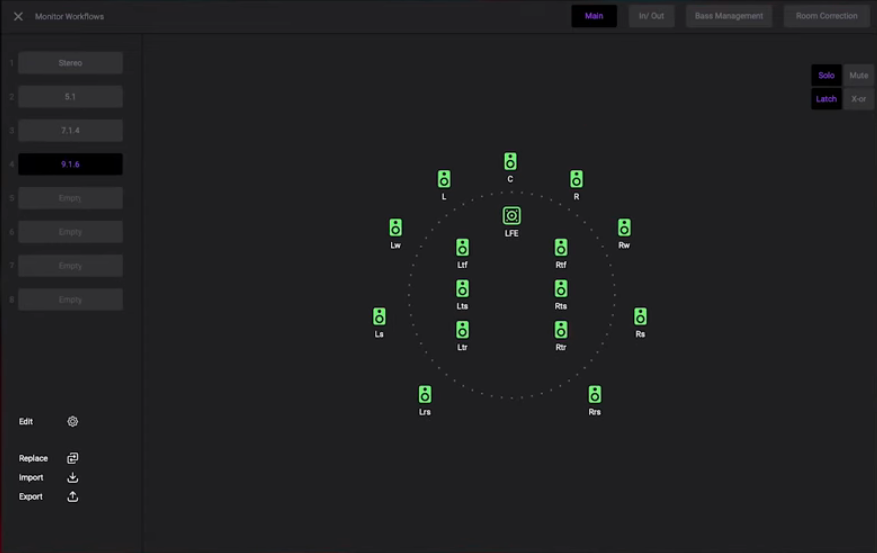Solo the C center speaker icon

point(510,162)
